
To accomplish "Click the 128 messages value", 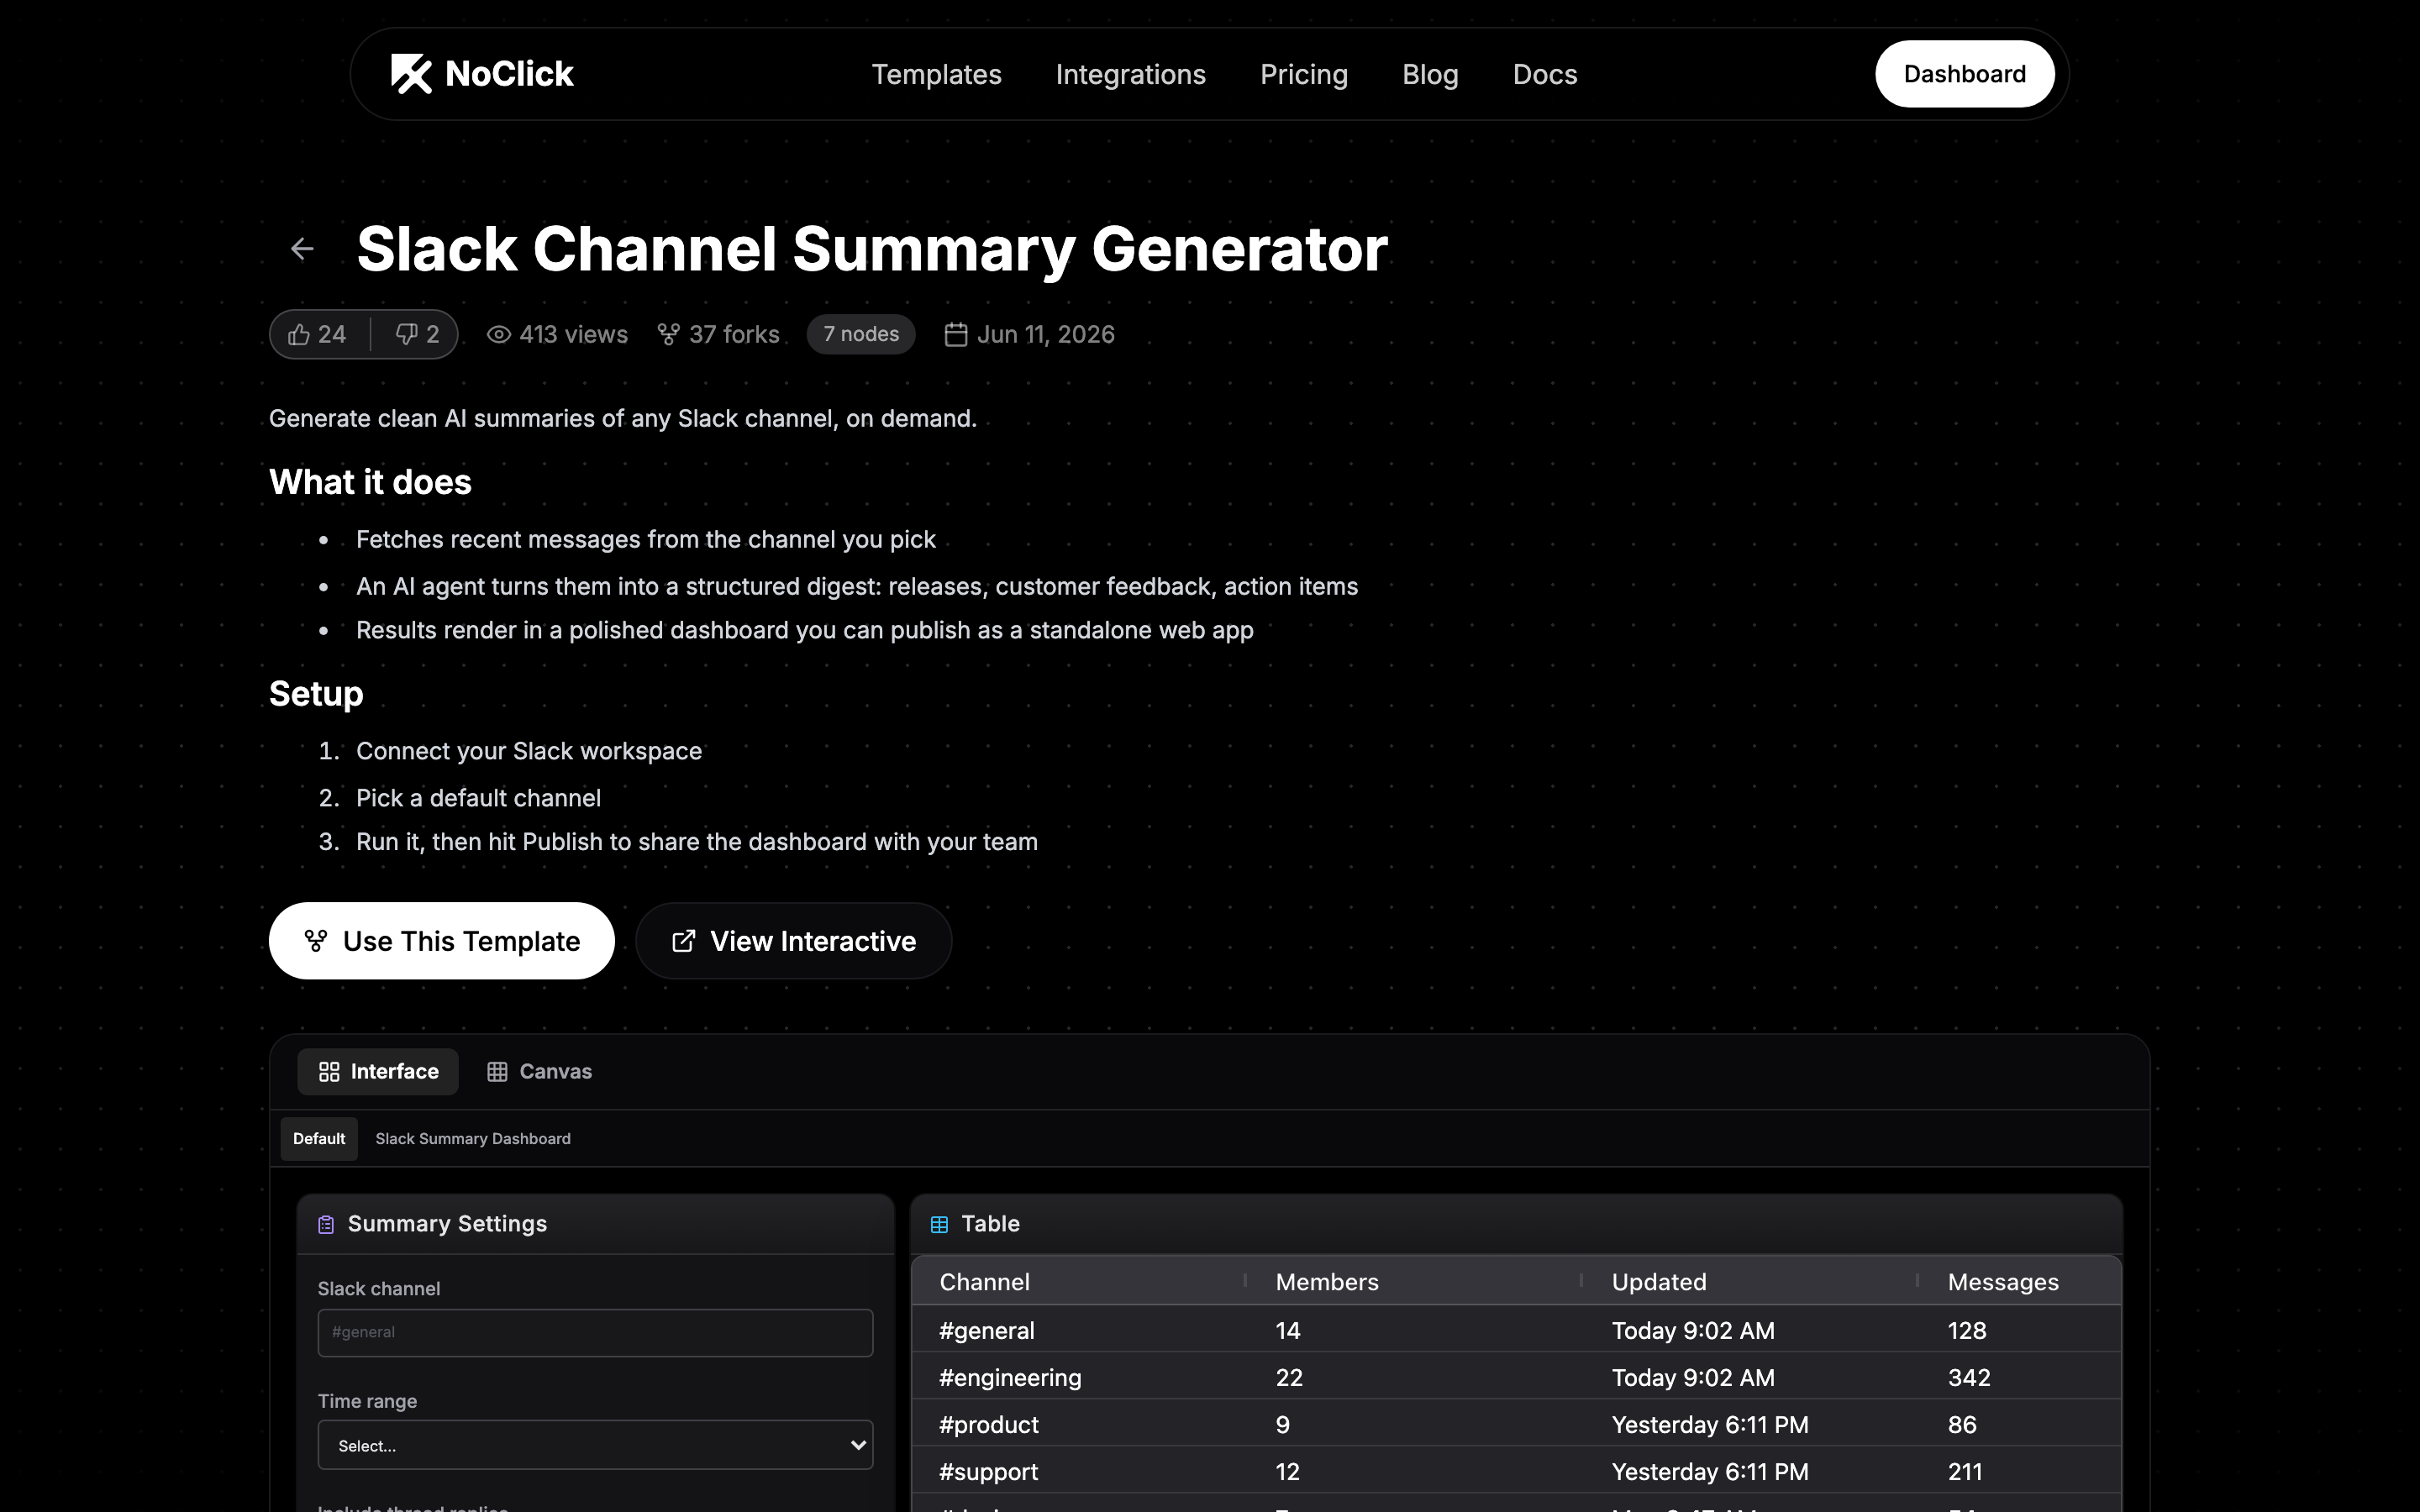I will click(1967, 1331).
